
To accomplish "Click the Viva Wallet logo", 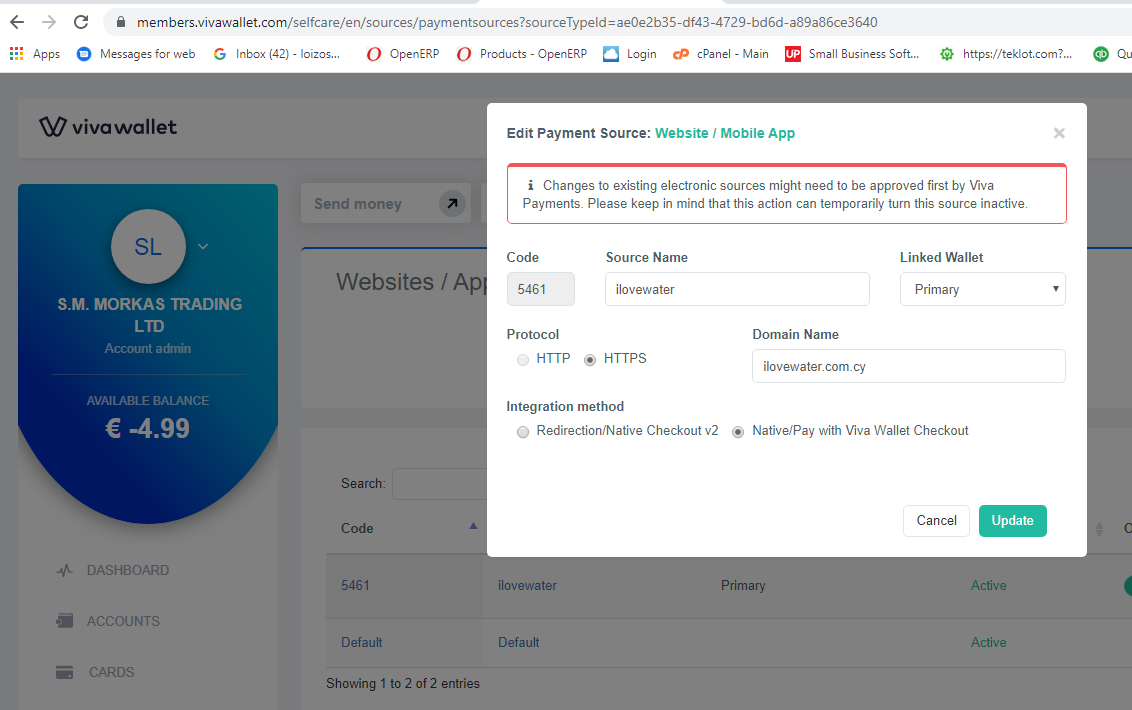I will (108, 127).
